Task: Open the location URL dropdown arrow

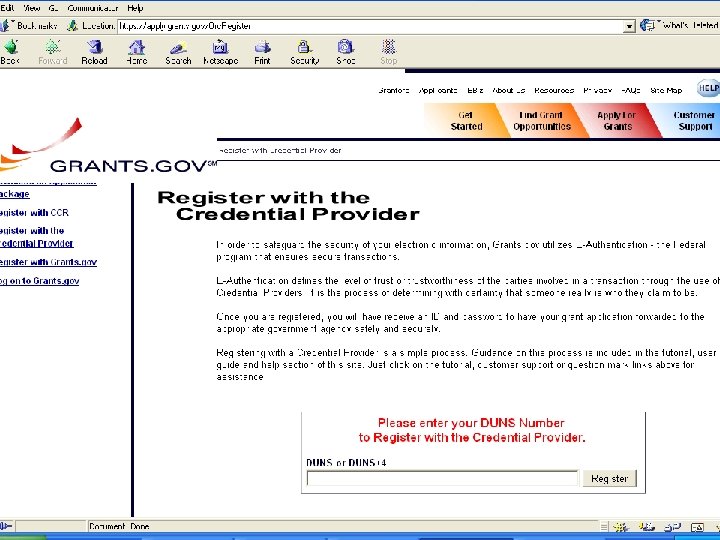Action: [x=630, y=27]
